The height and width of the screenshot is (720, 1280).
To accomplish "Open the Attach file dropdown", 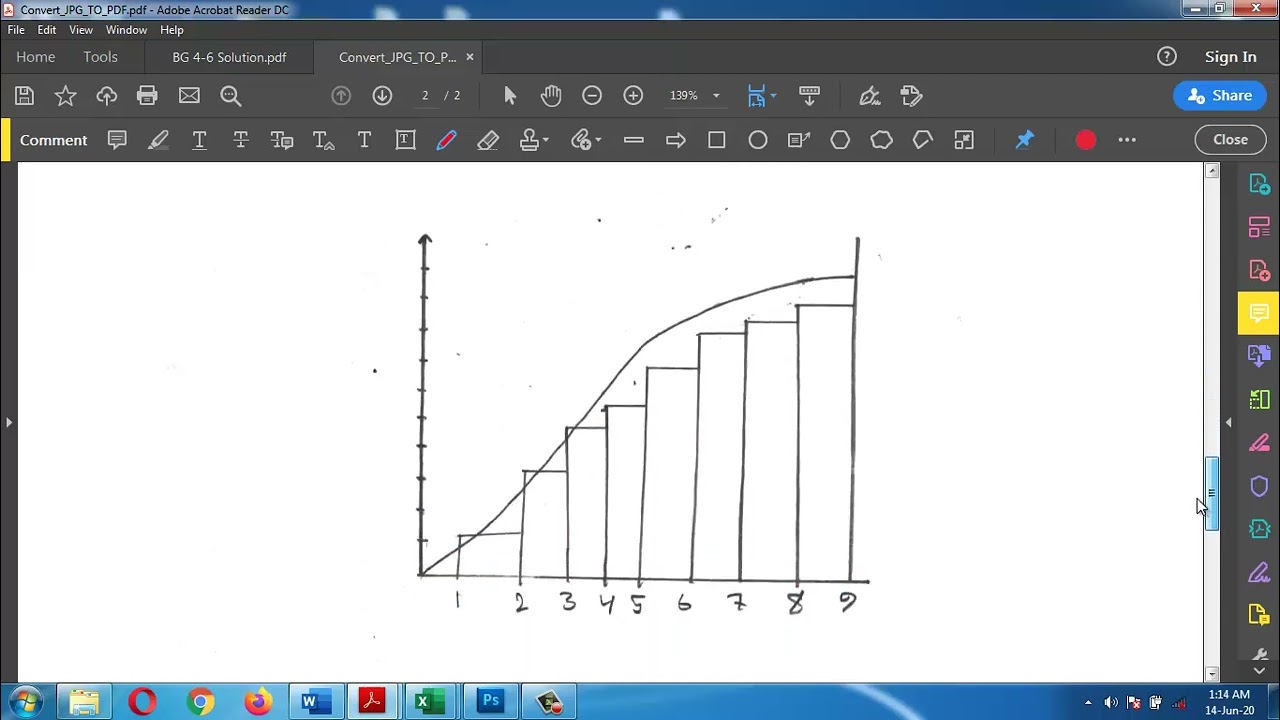I will click(x=586, y=140).
